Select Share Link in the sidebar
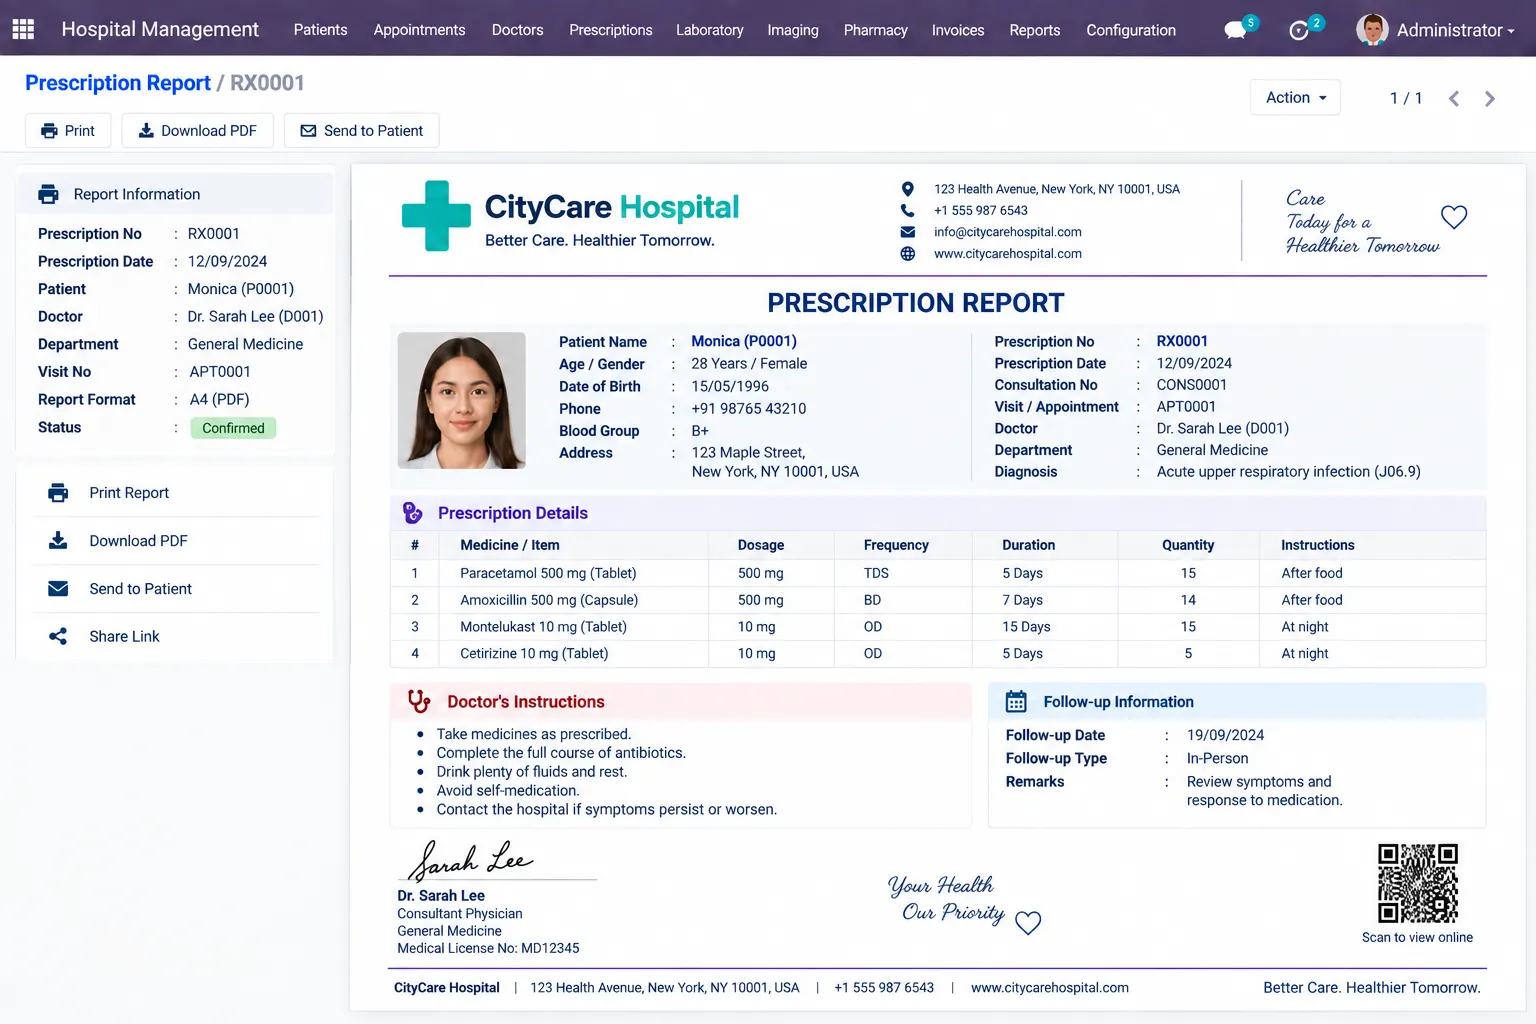The width and height of the screenshot is (1536, 1024). point(176,636)
